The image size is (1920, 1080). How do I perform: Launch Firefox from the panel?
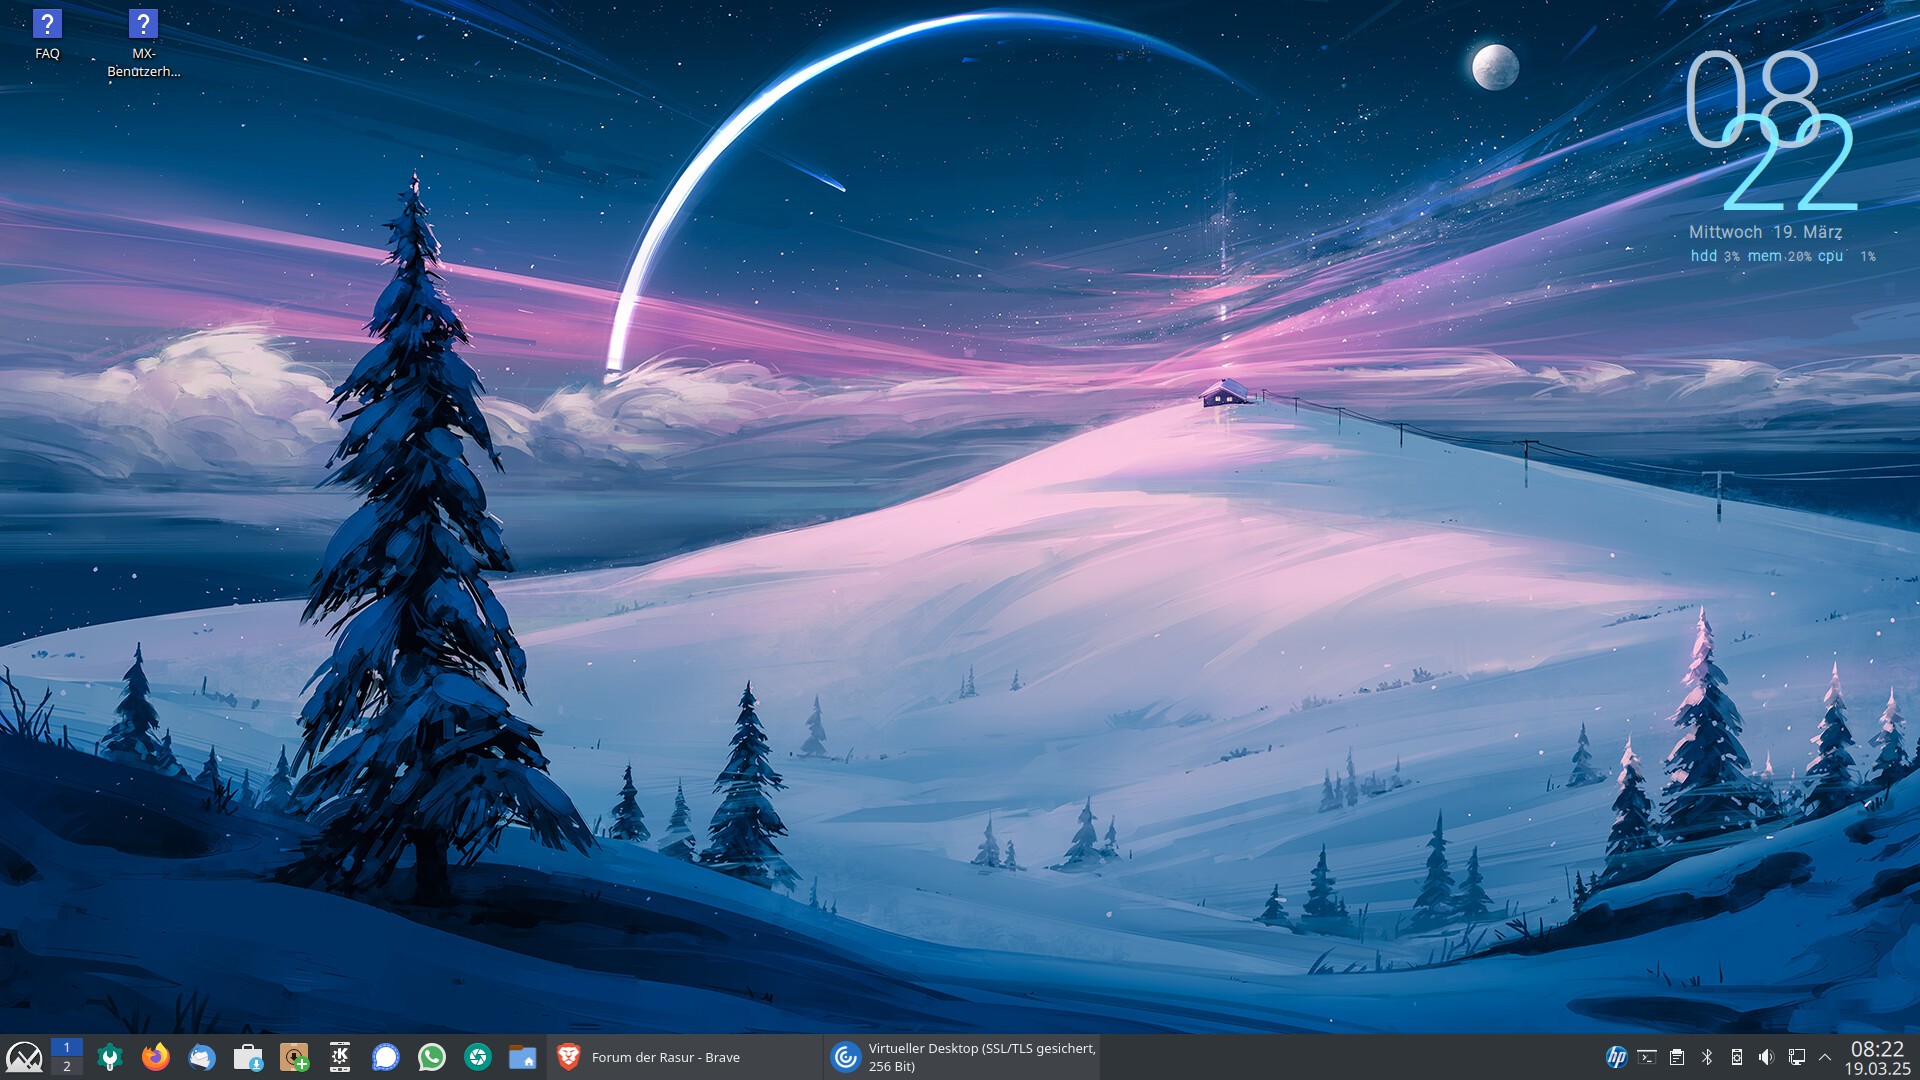(x=155, y=1057)
